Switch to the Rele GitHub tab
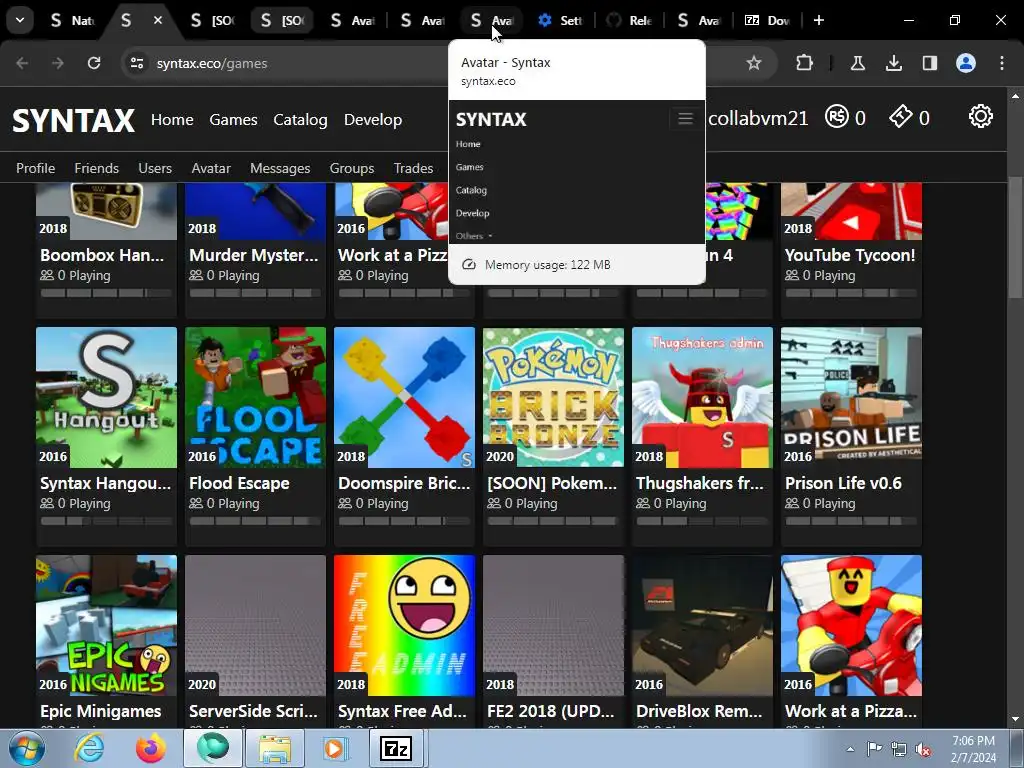The width and height of the screenshot is (1024, 768). 630,20
